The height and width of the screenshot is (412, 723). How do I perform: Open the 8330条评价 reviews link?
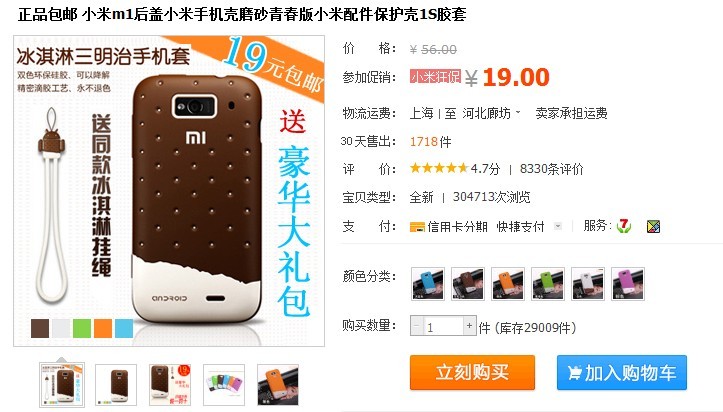coord(551,169)
